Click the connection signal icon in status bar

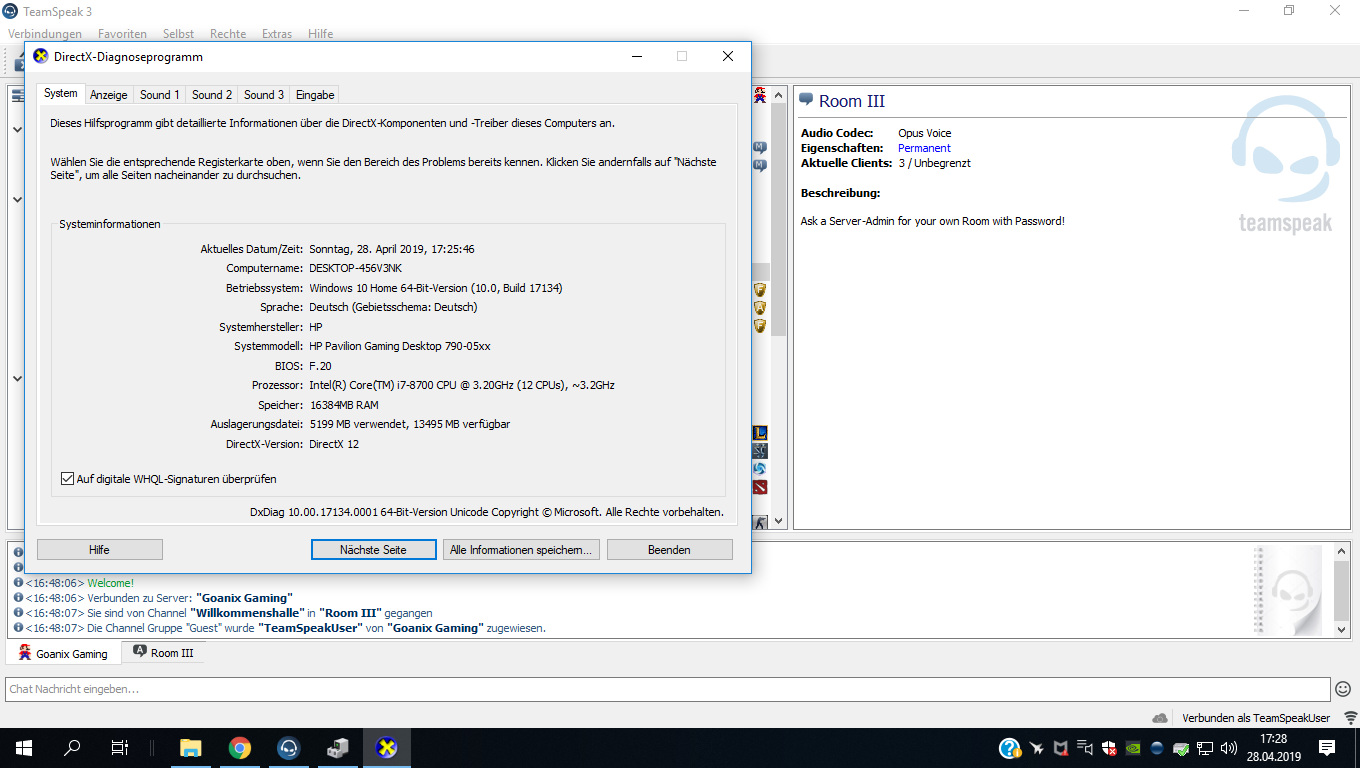pos(1351,718)
